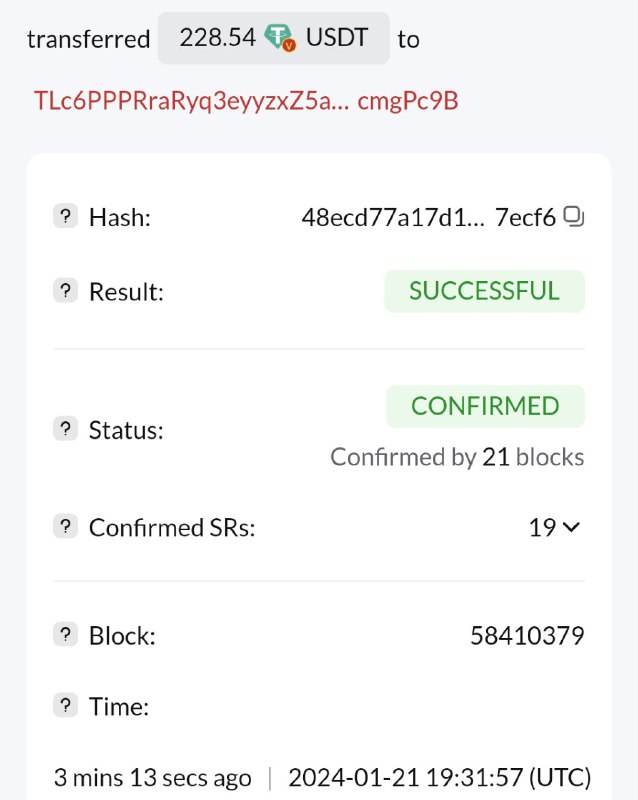Viewport: 638px width, 800px height.
Task: Copy the transaction hash
Action: click(574, 216)
